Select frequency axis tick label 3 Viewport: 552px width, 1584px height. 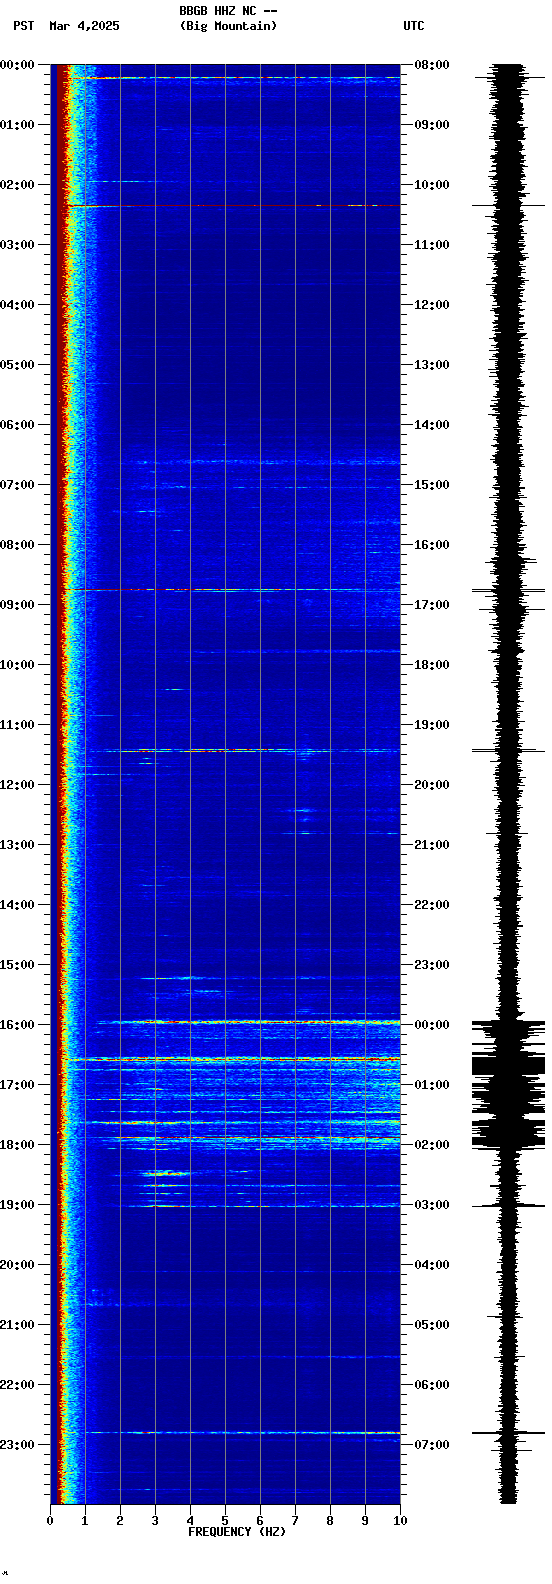(x=155, y=1521)
